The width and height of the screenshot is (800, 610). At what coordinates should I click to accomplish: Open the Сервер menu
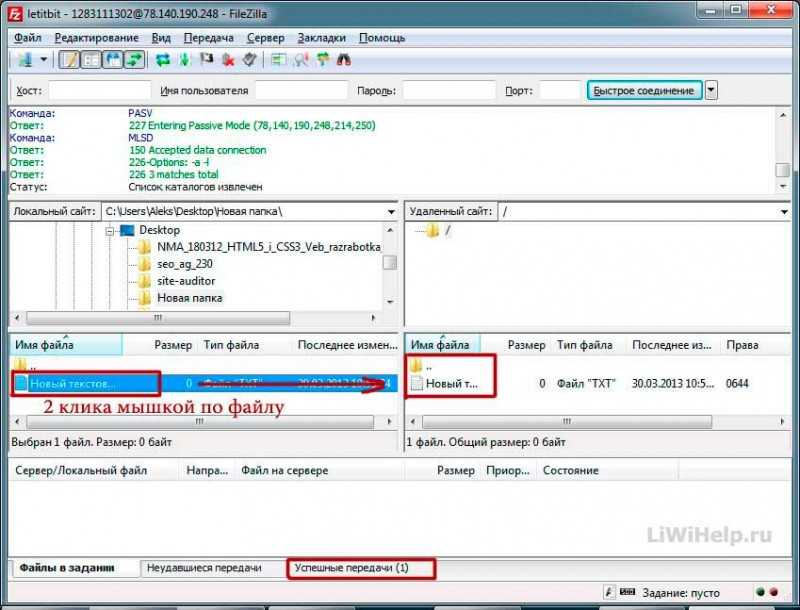pos(265,38)
